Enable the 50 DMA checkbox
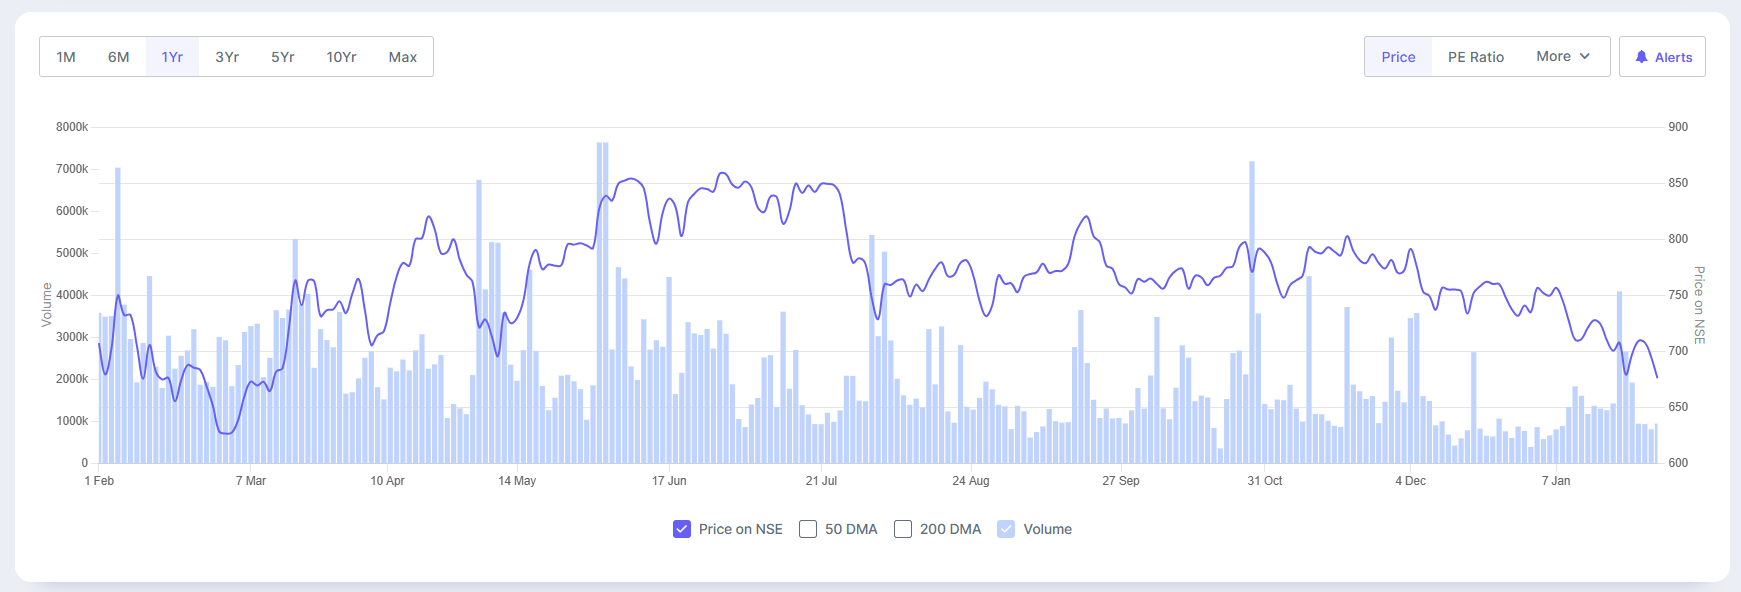The width and height of the screenshot is (1741, 592). click(808, 529)
